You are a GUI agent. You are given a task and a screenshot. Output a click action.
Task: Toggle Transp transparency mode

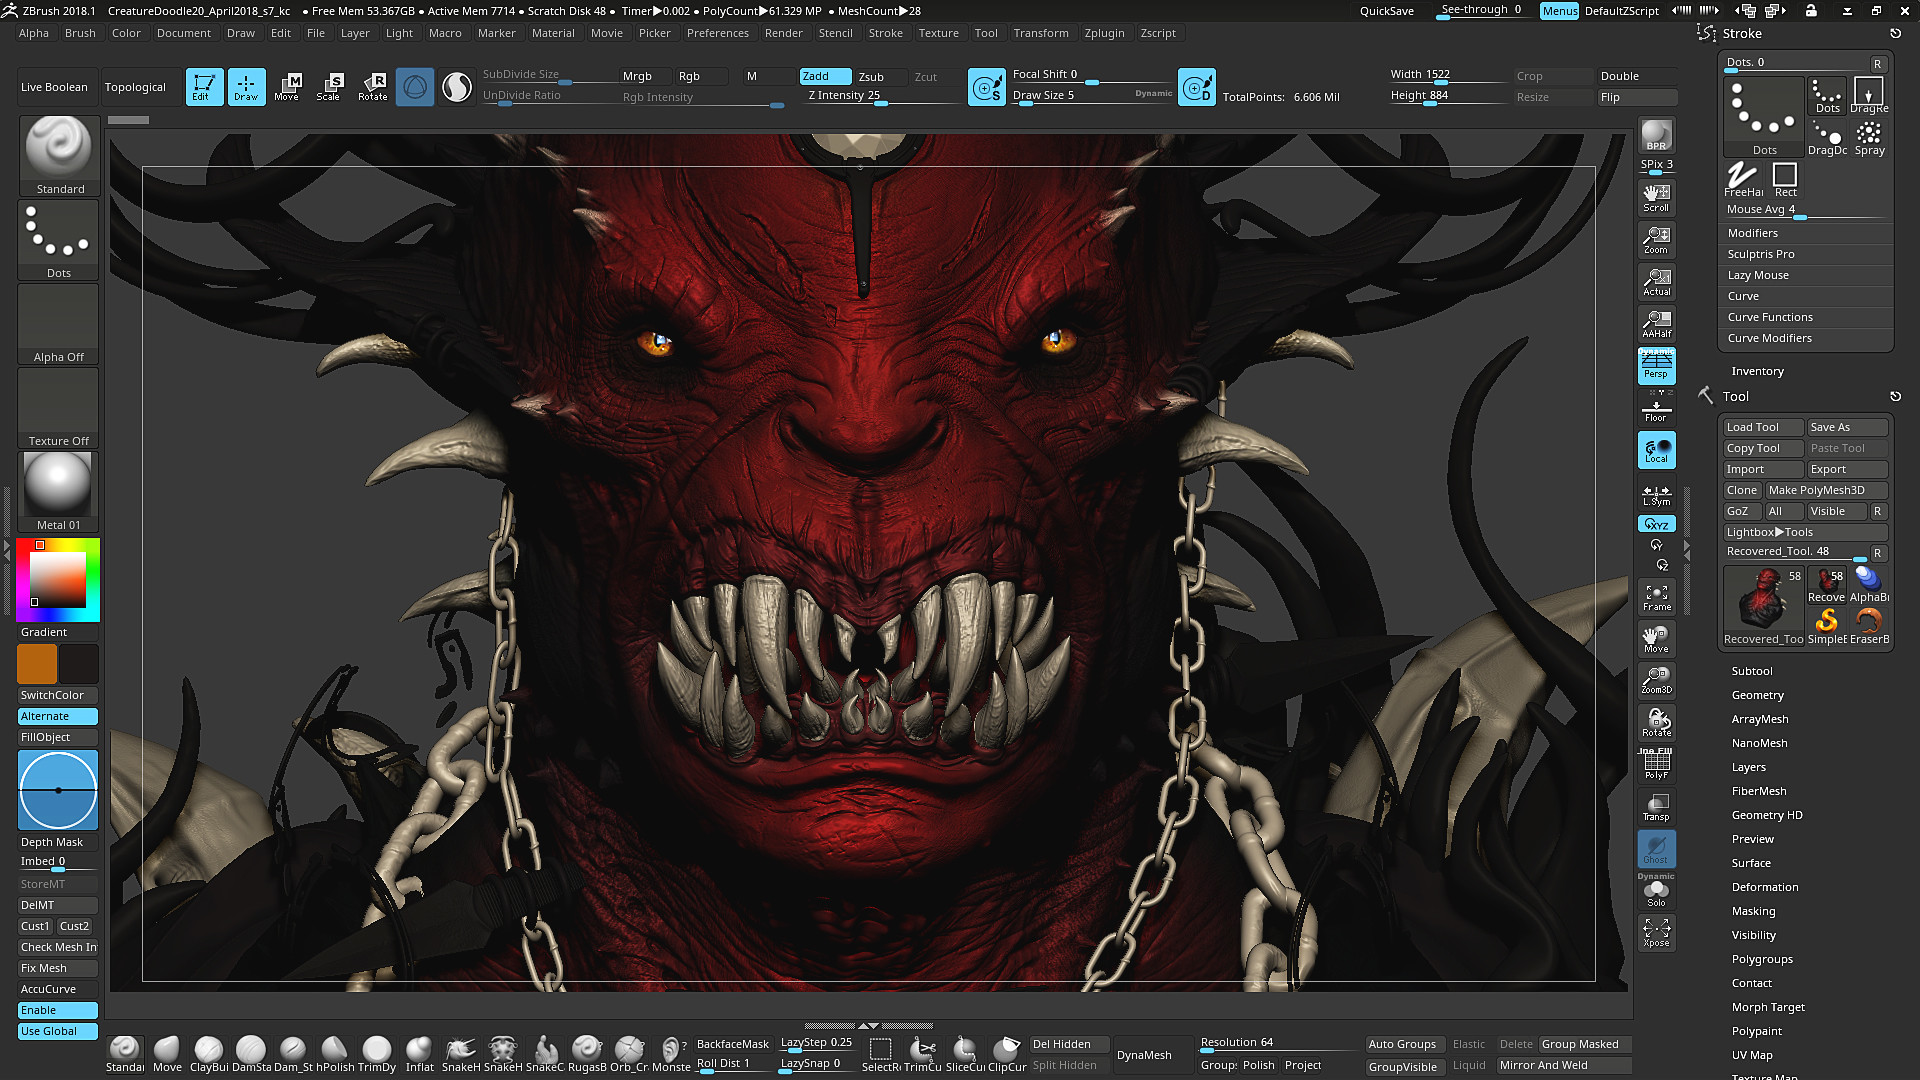click(x=1656, y=807)
